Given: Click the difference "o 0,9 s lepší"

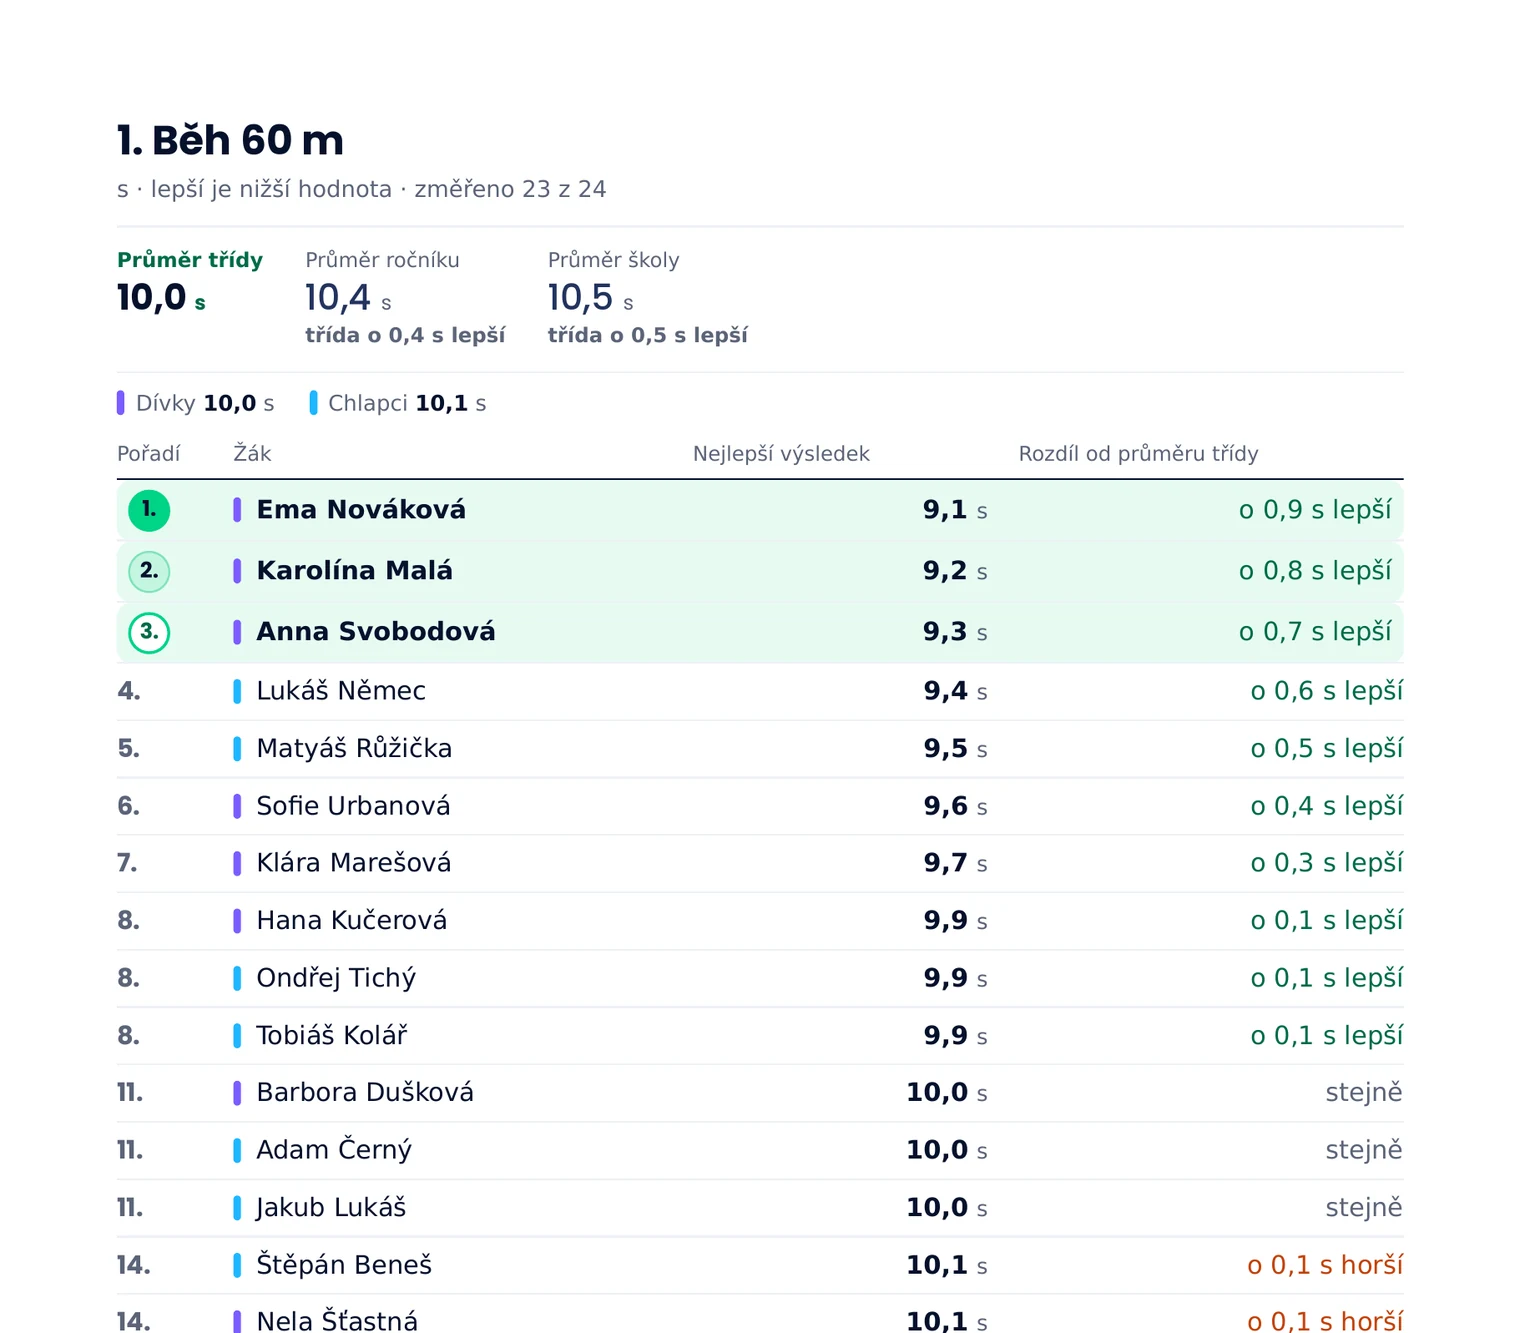Looking at the screenshot, I should point(1315,510).
